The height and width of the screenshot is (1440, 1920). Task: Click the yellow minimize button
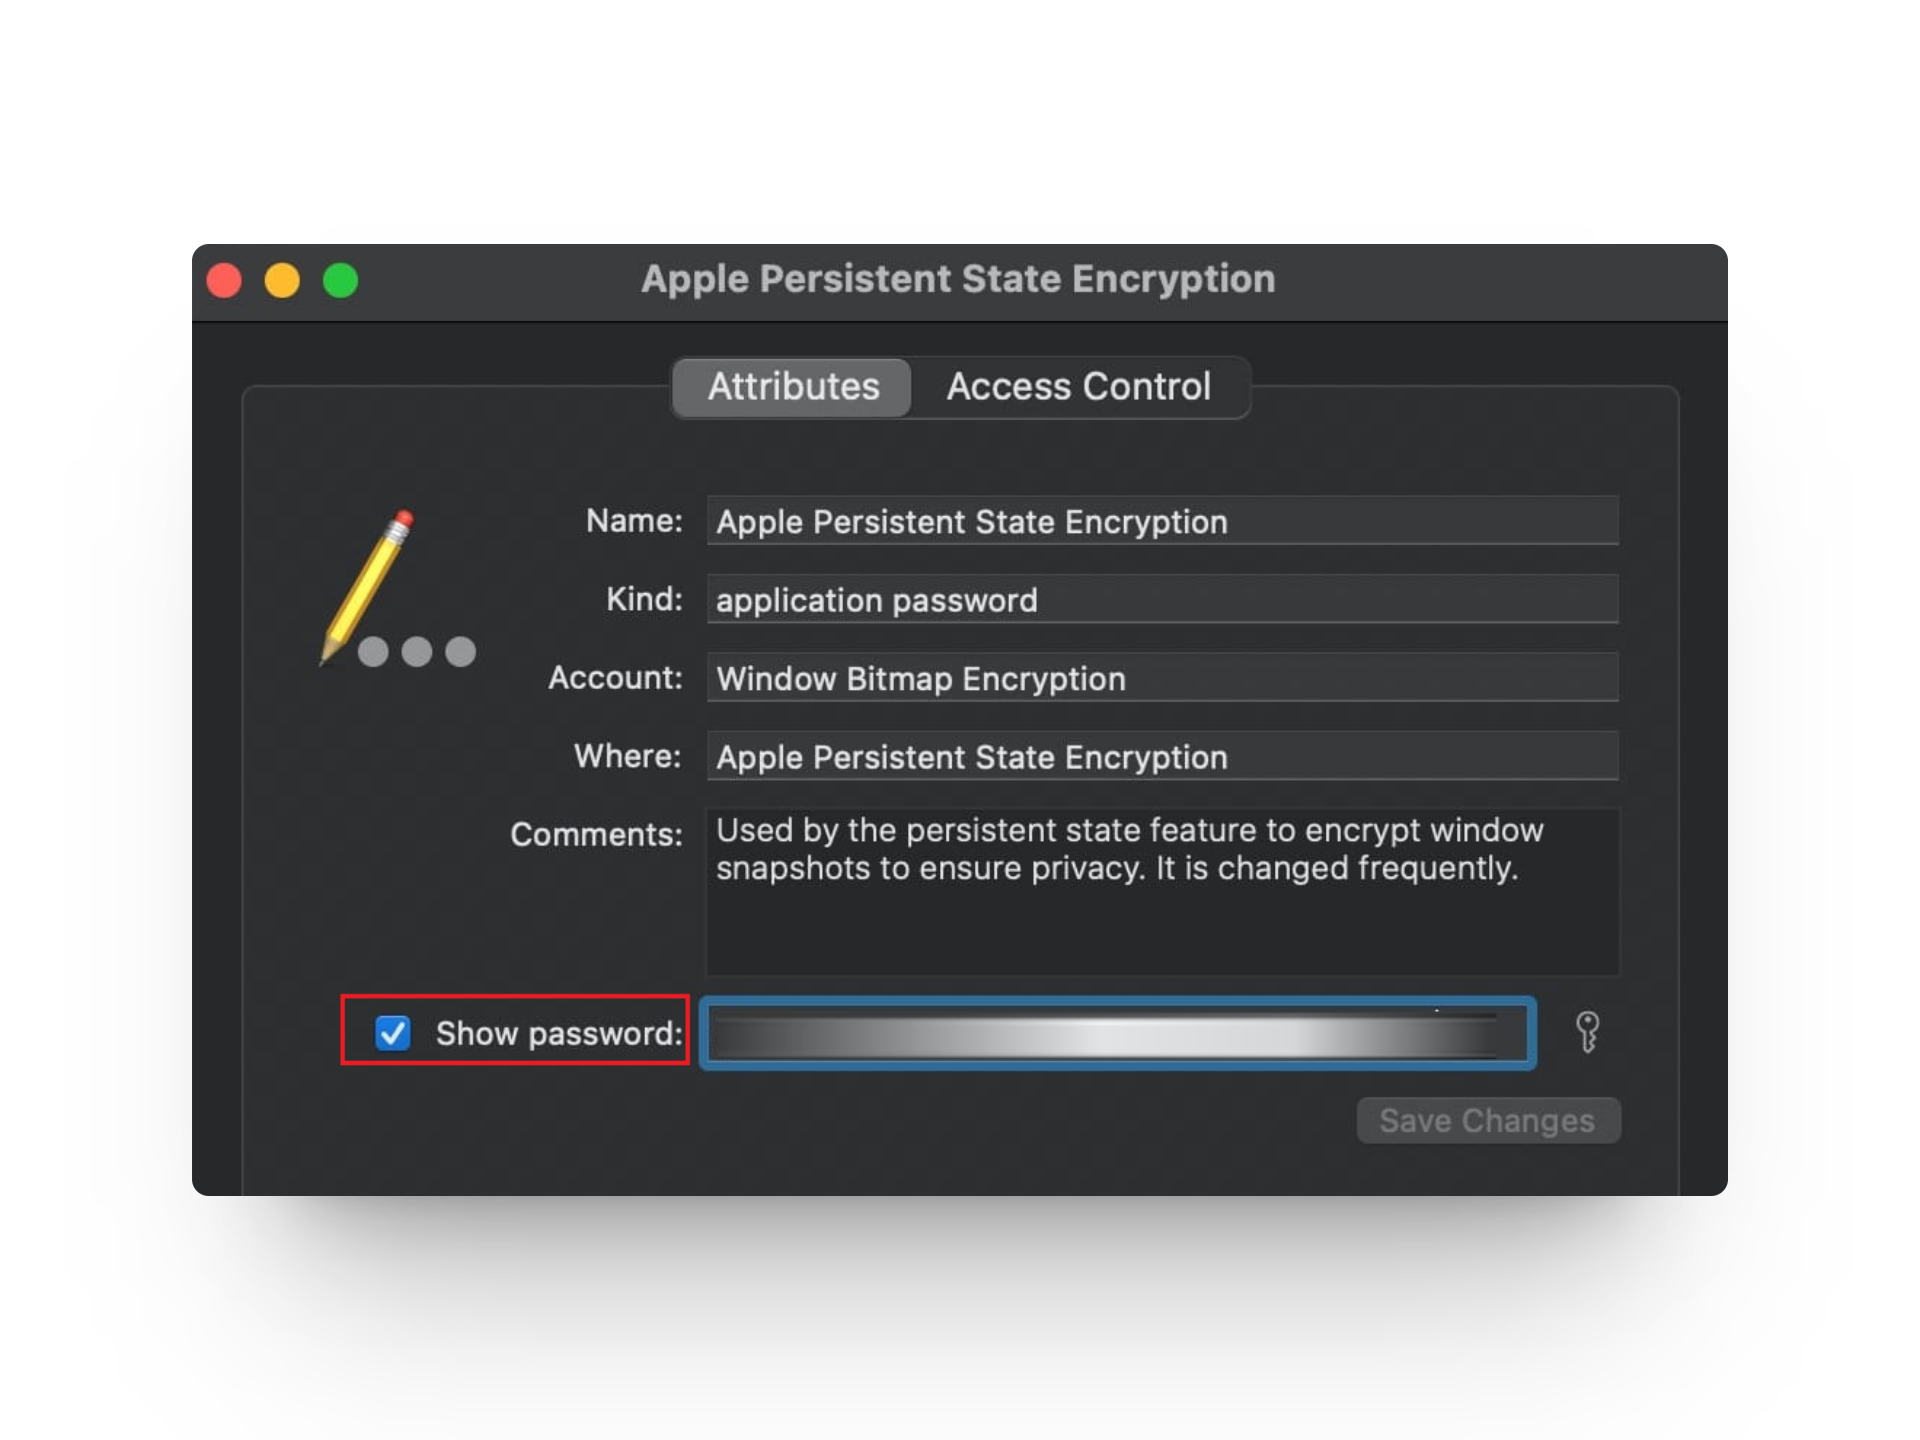click(283, 281)
